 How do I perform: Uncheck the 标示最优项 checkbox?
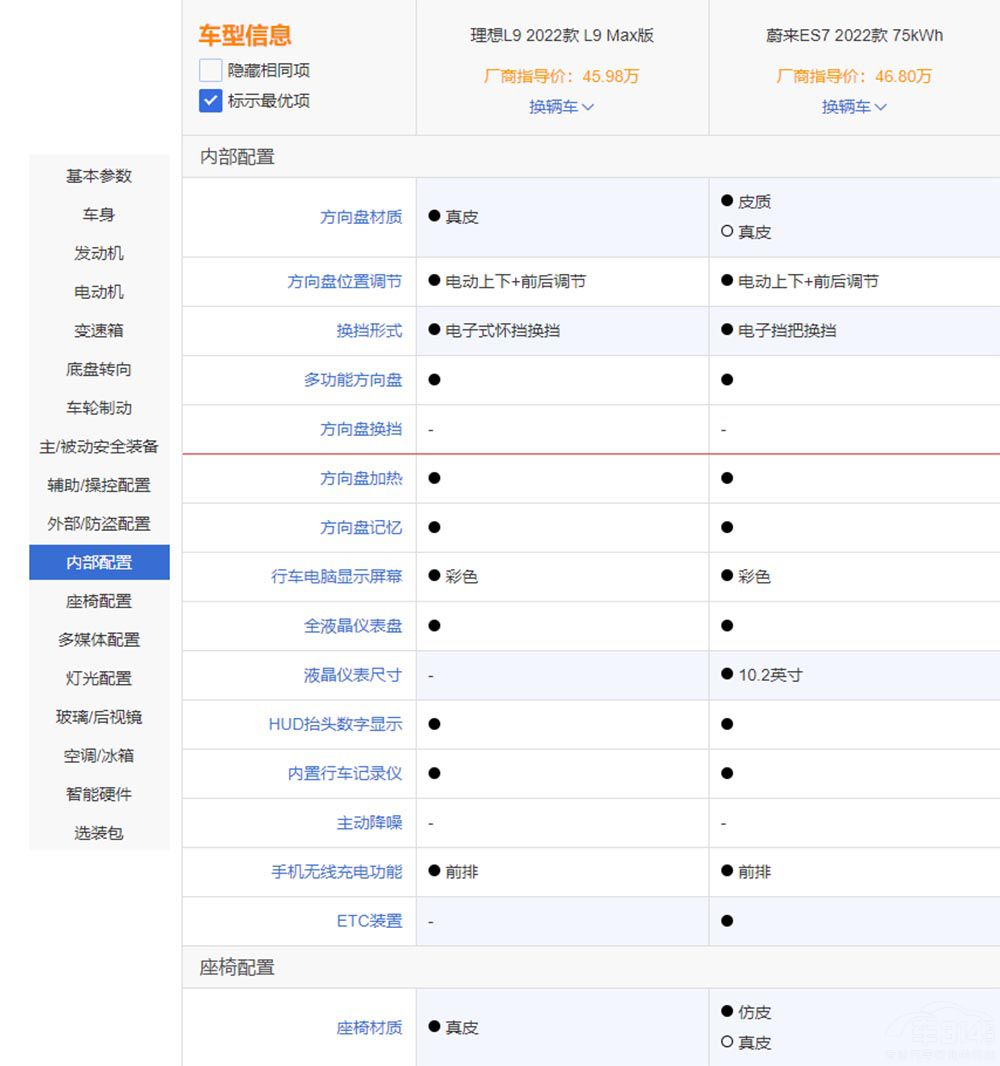tap(210, 100)
